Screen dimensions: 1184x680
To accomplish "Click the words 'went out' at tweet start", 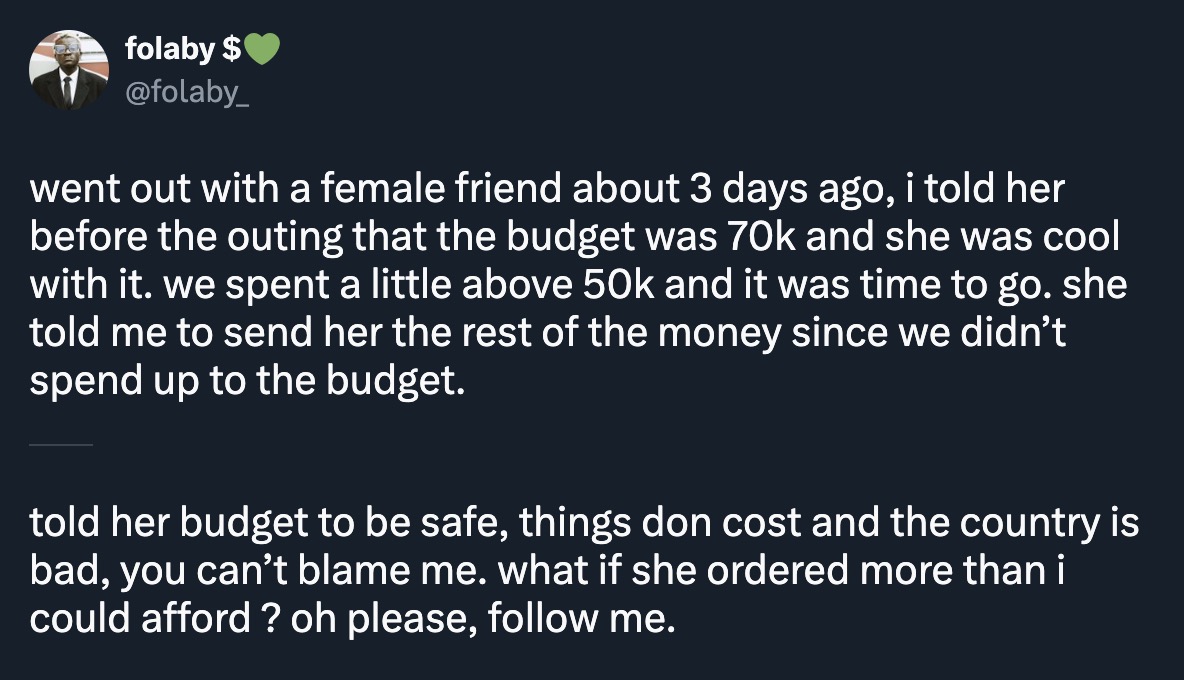I will [93, 190].
